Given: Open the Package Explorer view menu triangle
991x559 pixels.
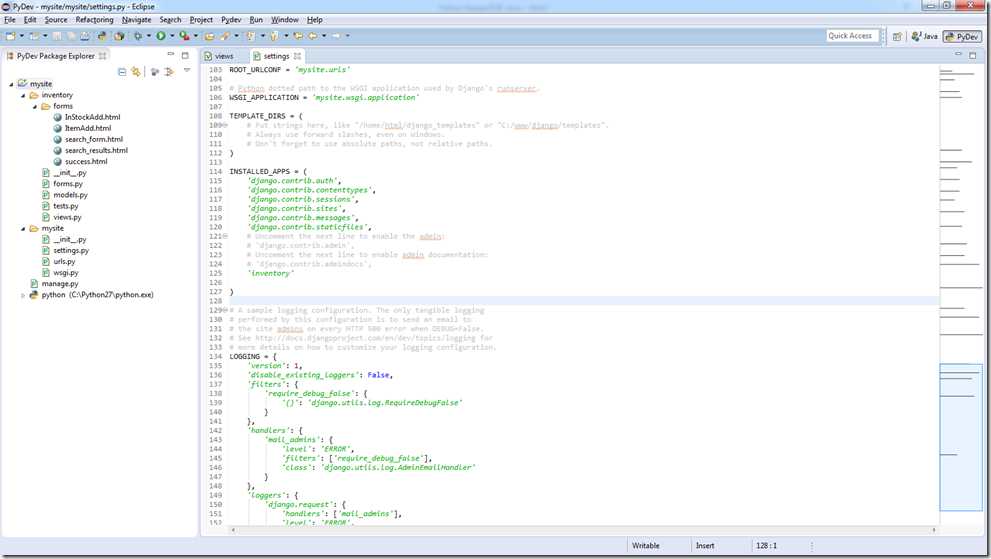Looking at the screenshot, I should tap(187, 71).
